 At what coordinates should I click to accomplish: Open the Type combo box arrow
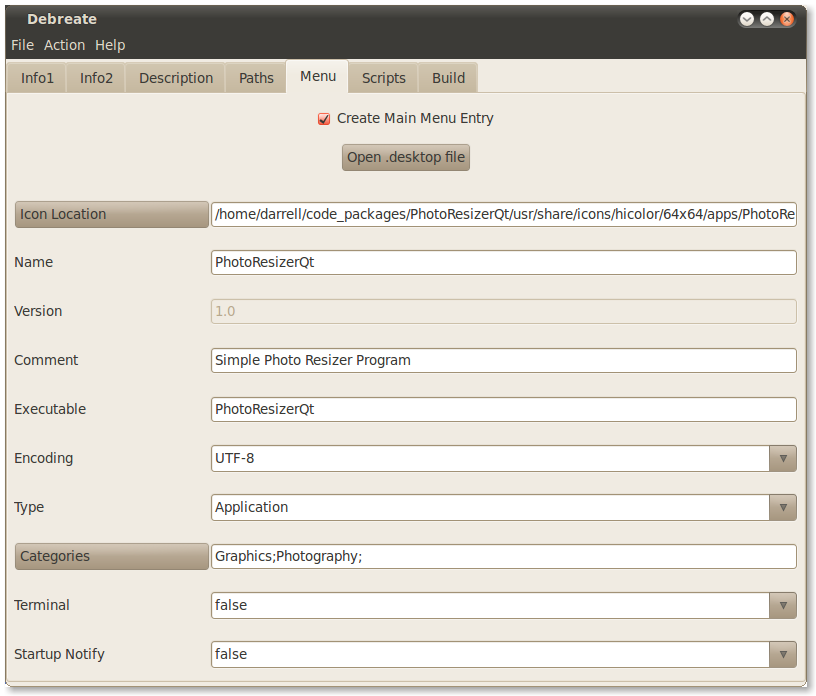(782, 507)
